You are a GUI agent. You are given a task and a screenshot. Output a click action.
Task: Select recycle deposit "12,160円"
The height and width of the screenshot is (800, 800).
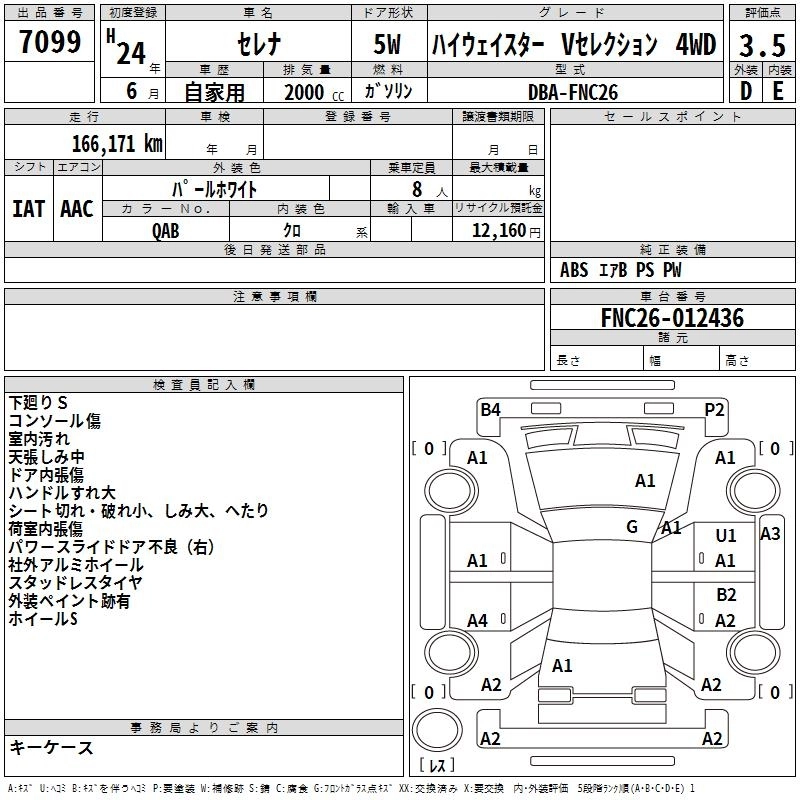[506, 231]
